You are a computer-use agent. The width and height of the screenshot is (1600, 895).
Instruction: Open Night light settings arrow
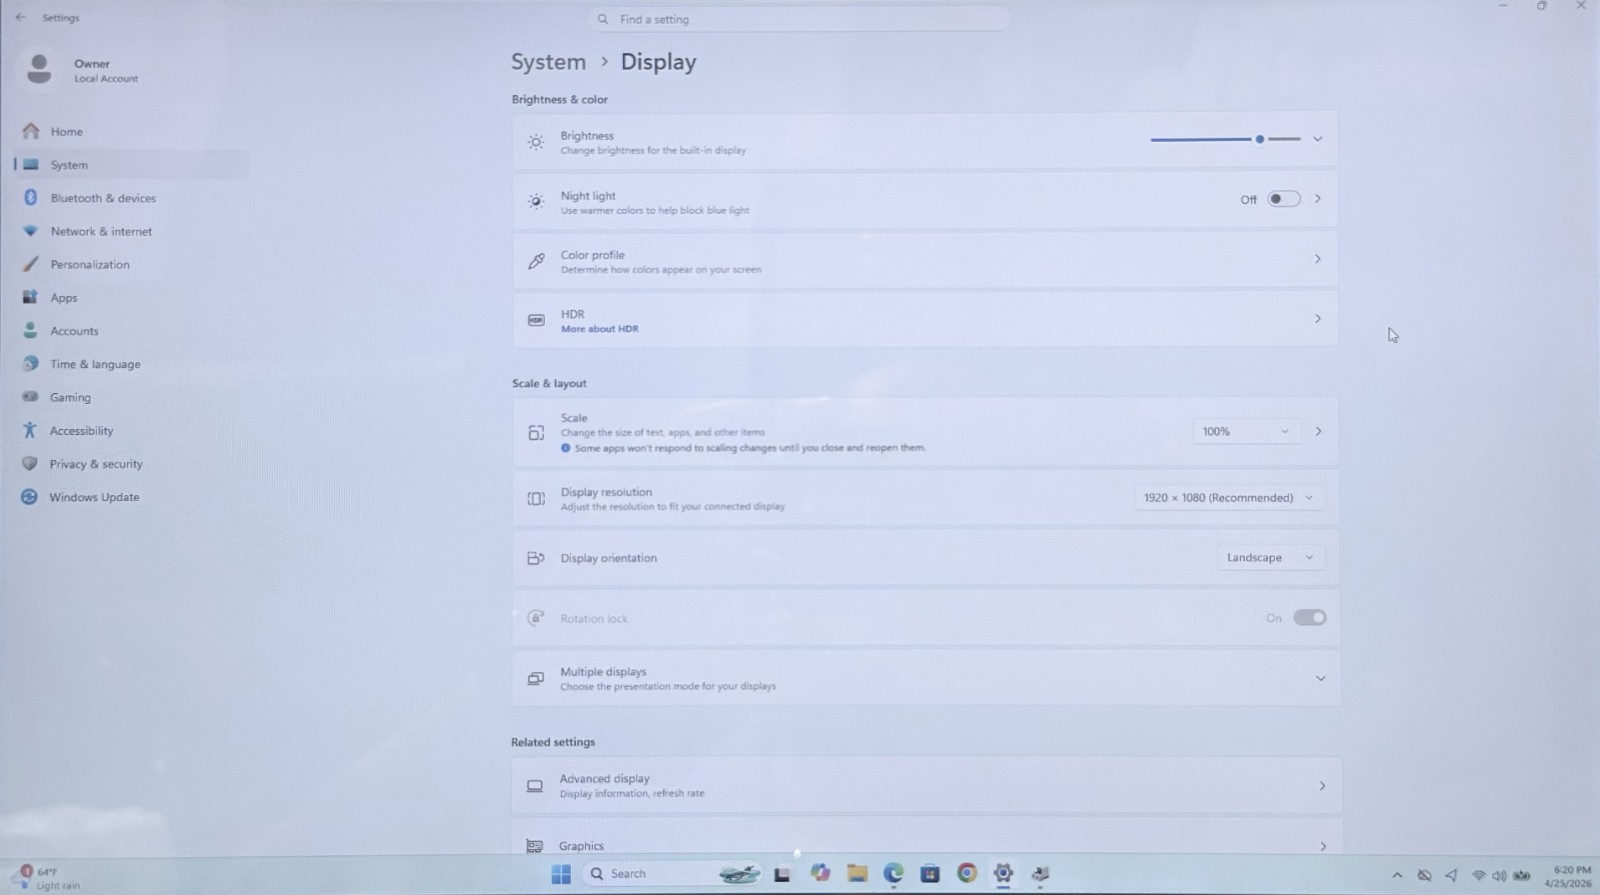(1318, 199)
